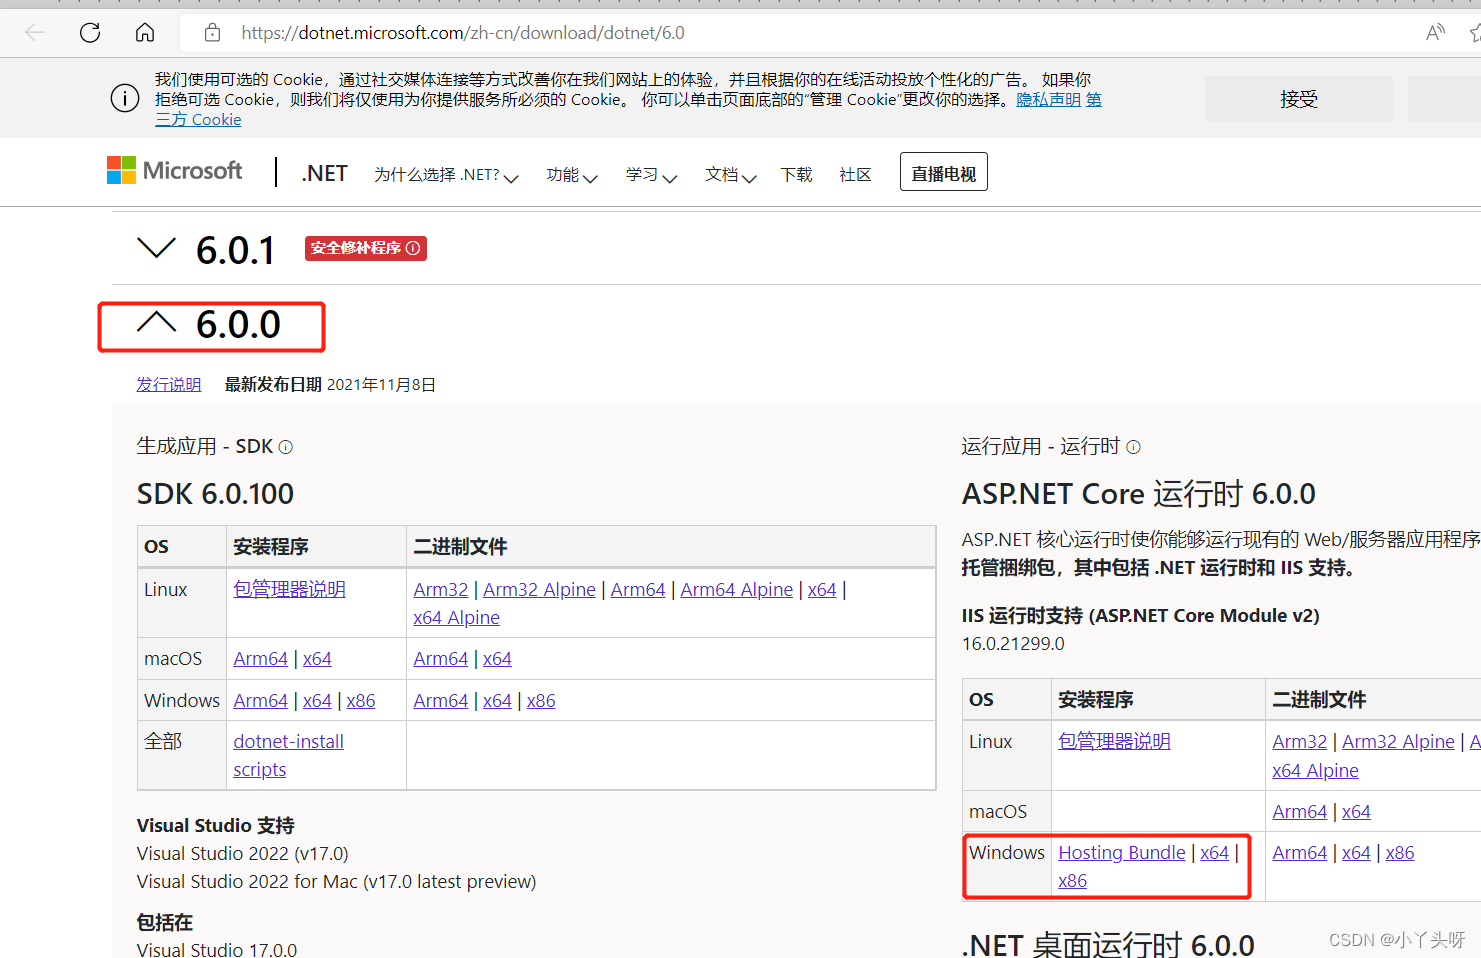1481x958 pixels.
Task: Open the 为什么选择 .NET? dropdown
Action: click(x=446, y=174)
